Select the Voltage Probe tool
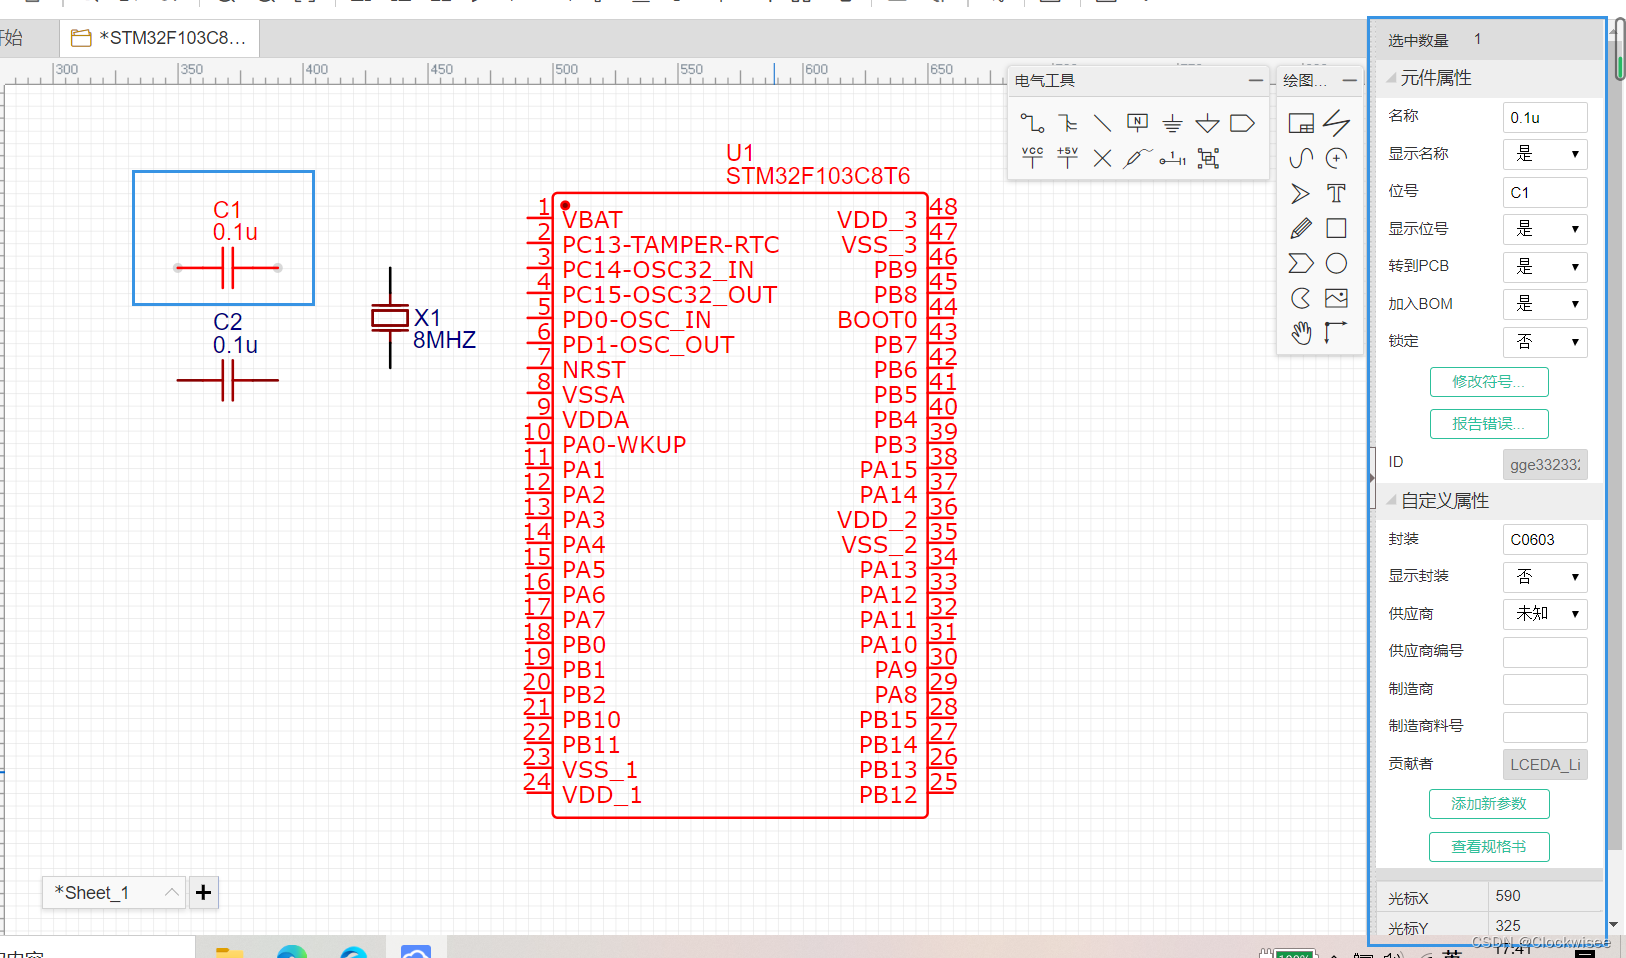The image size is (1626, 958). tap(1137, 158)
